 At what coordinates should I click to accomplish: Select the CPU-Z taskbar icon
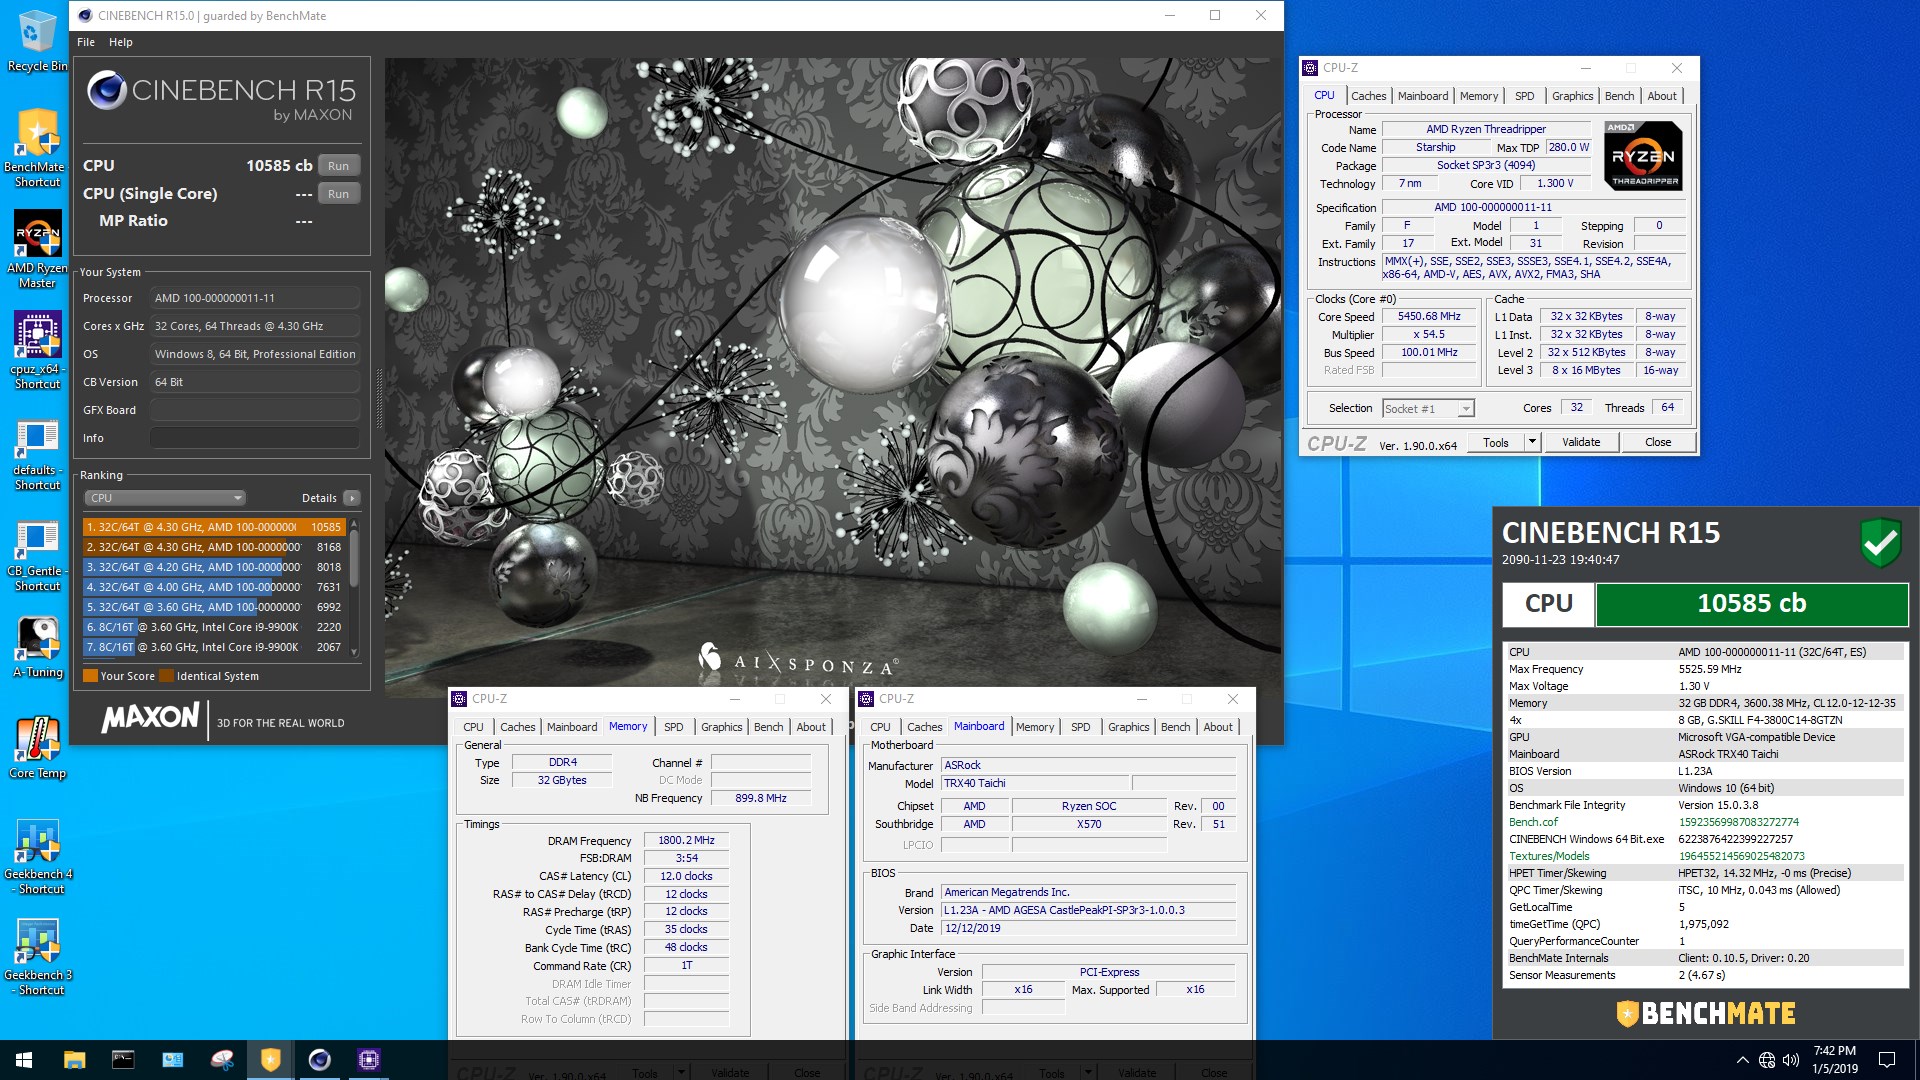pyautogui.click(x=368, y=1060)
